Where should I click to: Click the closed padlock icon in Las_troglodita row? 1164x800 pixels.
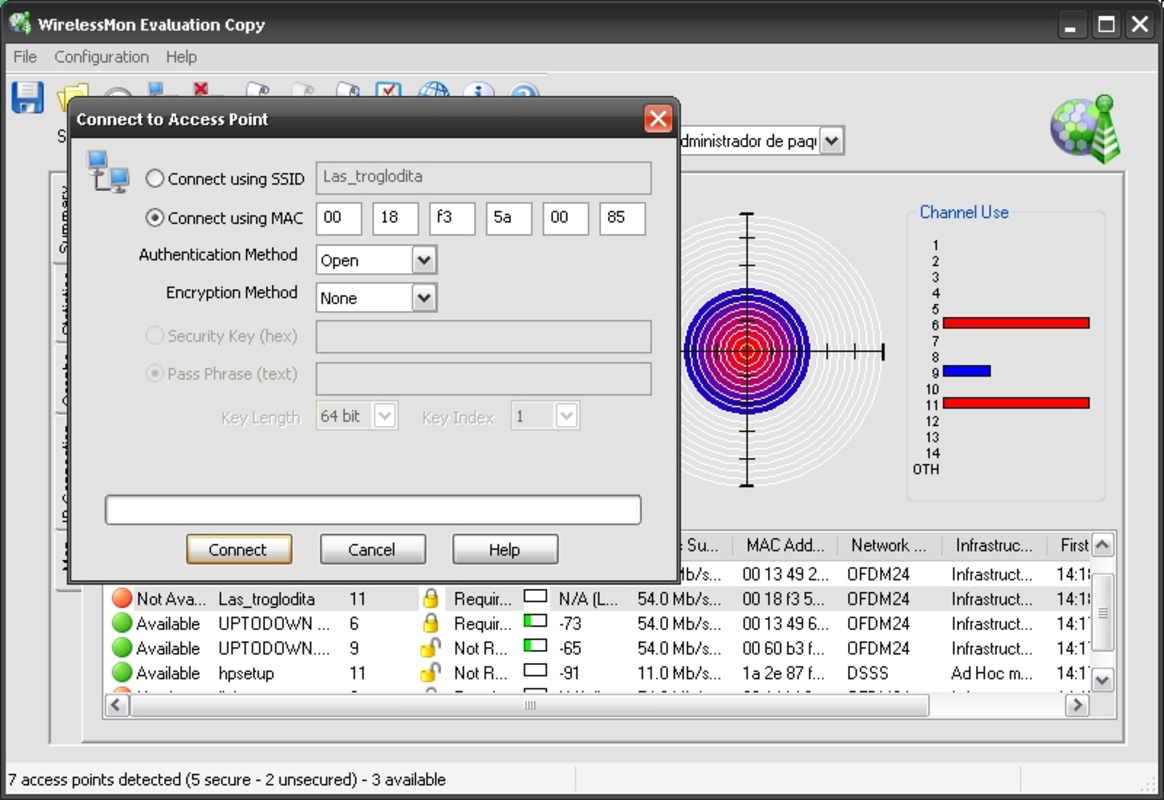click(x=431, y=598)
